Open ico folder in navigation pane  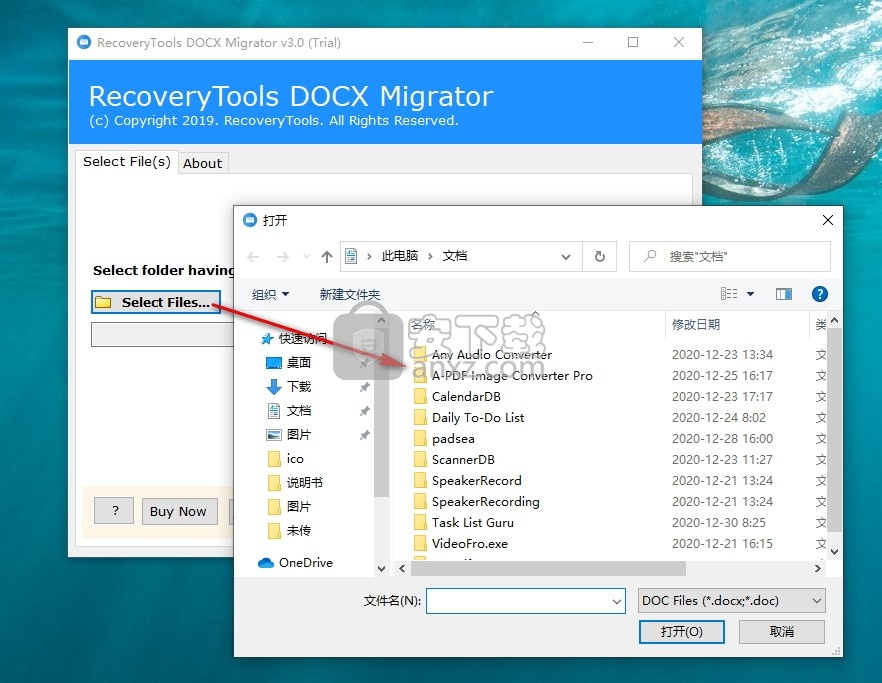[295, 459]
